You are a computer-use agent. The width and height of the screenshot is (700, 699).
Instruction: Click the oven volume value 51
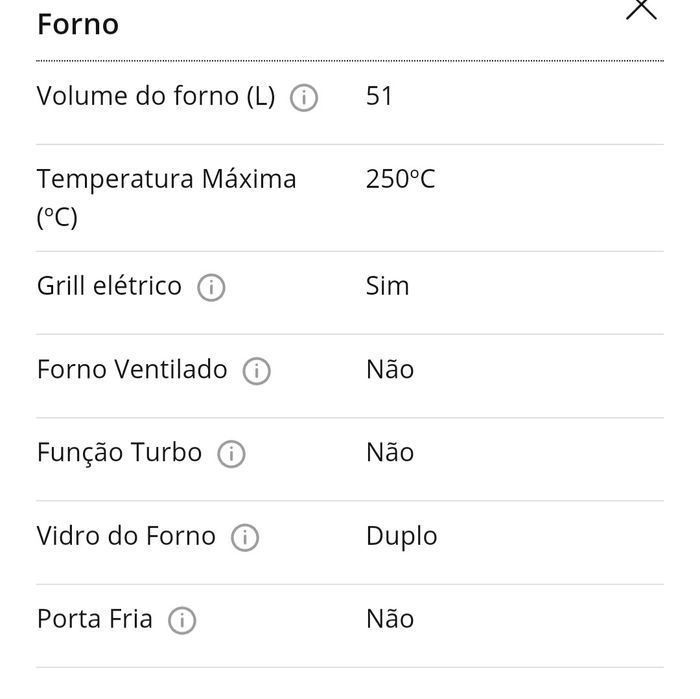(380, 96)
